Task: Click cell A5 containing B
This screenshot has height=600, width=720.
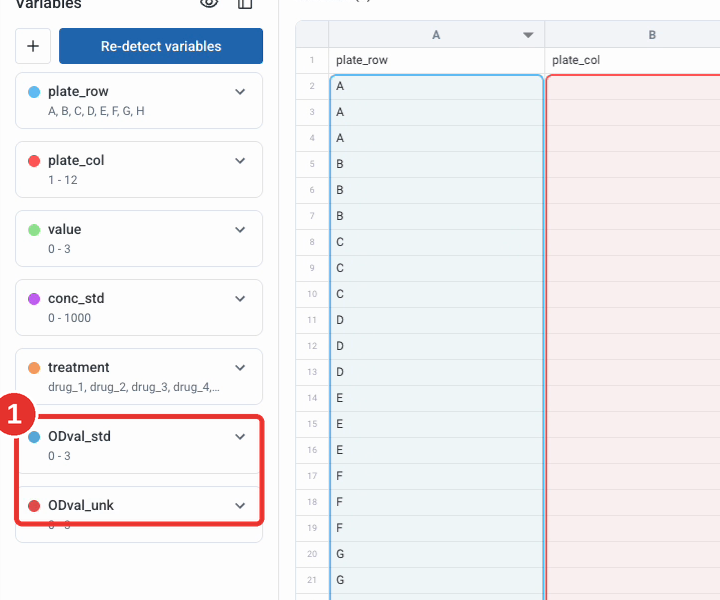Action: pyautogui.click(x=436, y=164)
